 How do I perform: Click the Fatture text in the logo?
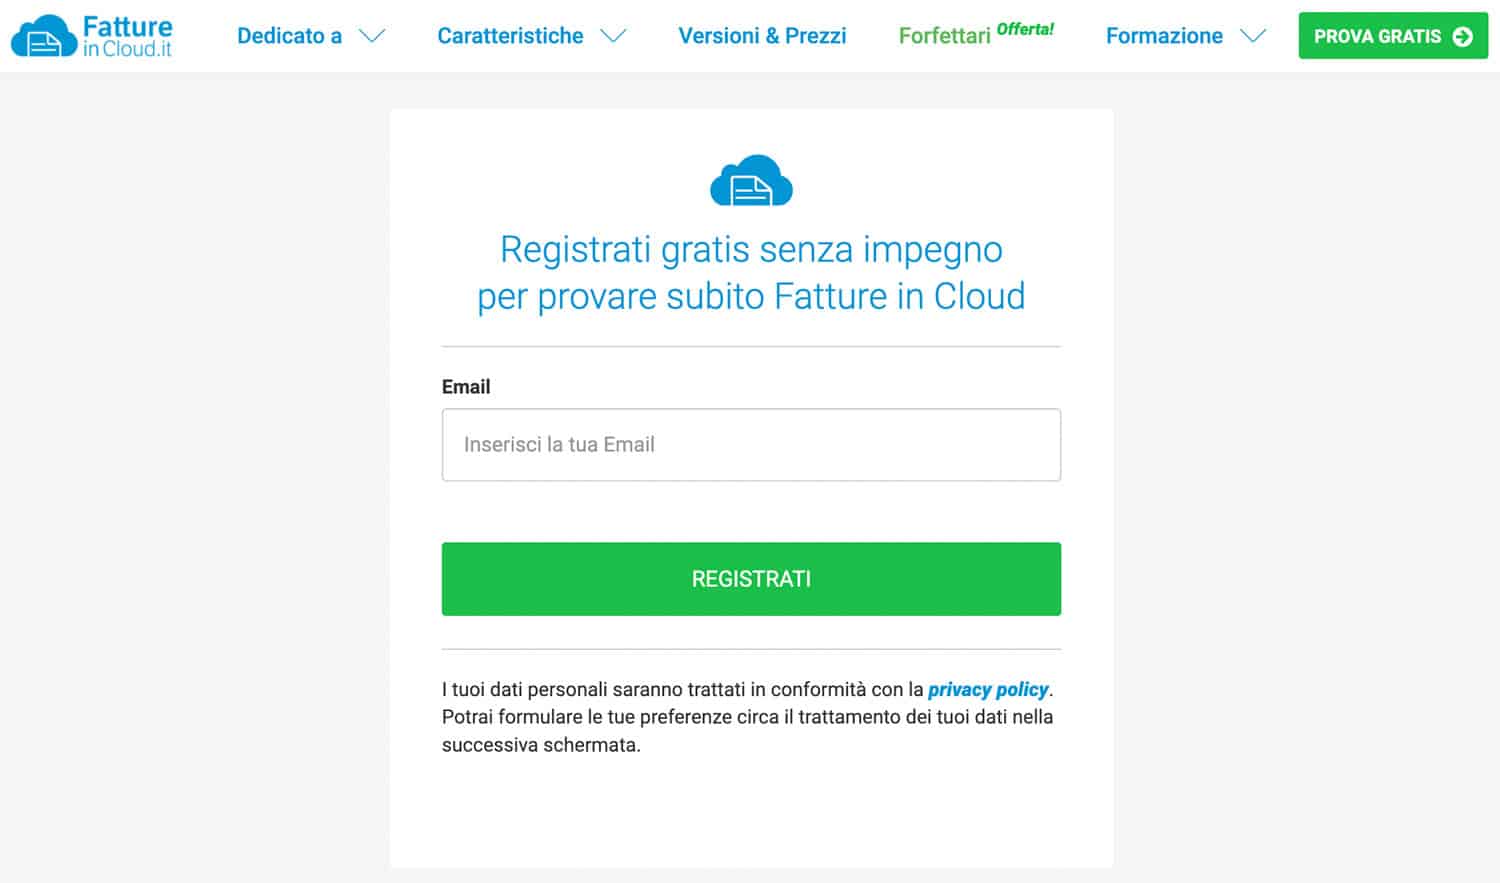tap(128, 26)
